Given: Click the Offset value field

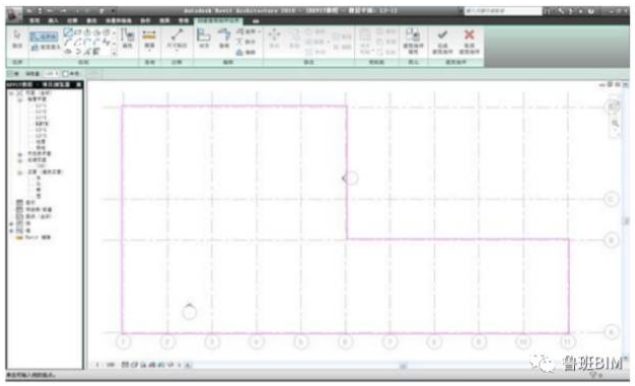Looking at the screenshot, I should 51,74.
